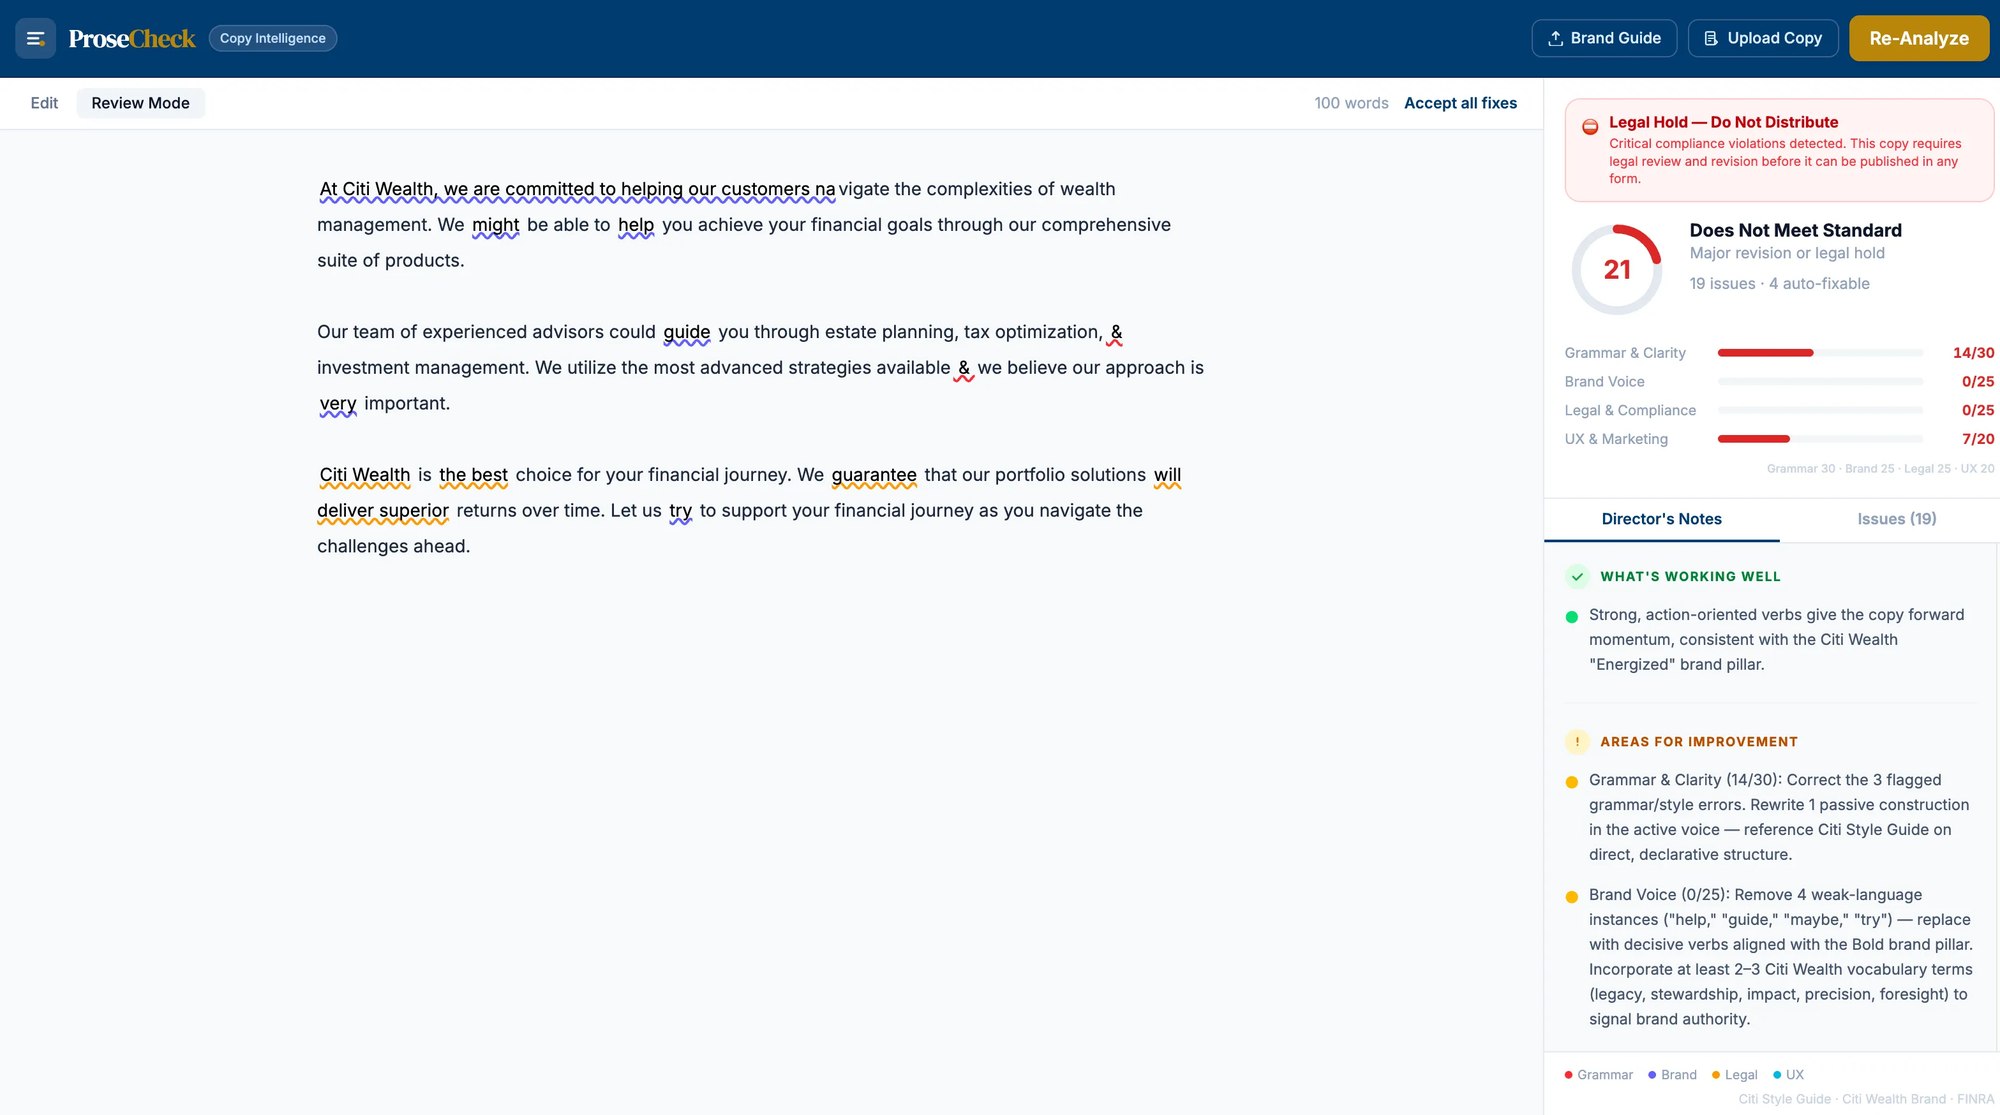Select the Review Mode tab

coord(140,103)
